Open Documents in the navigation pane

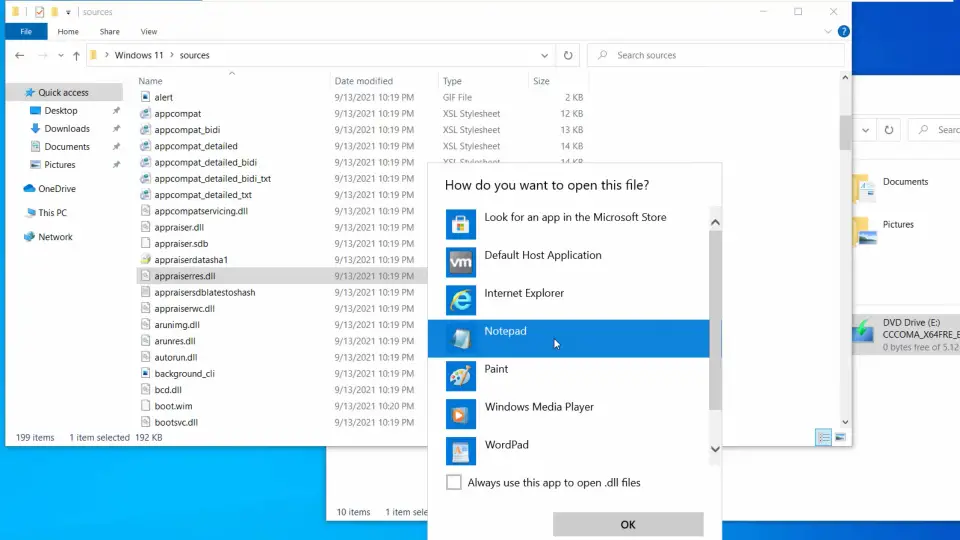[x=67, y=147]
